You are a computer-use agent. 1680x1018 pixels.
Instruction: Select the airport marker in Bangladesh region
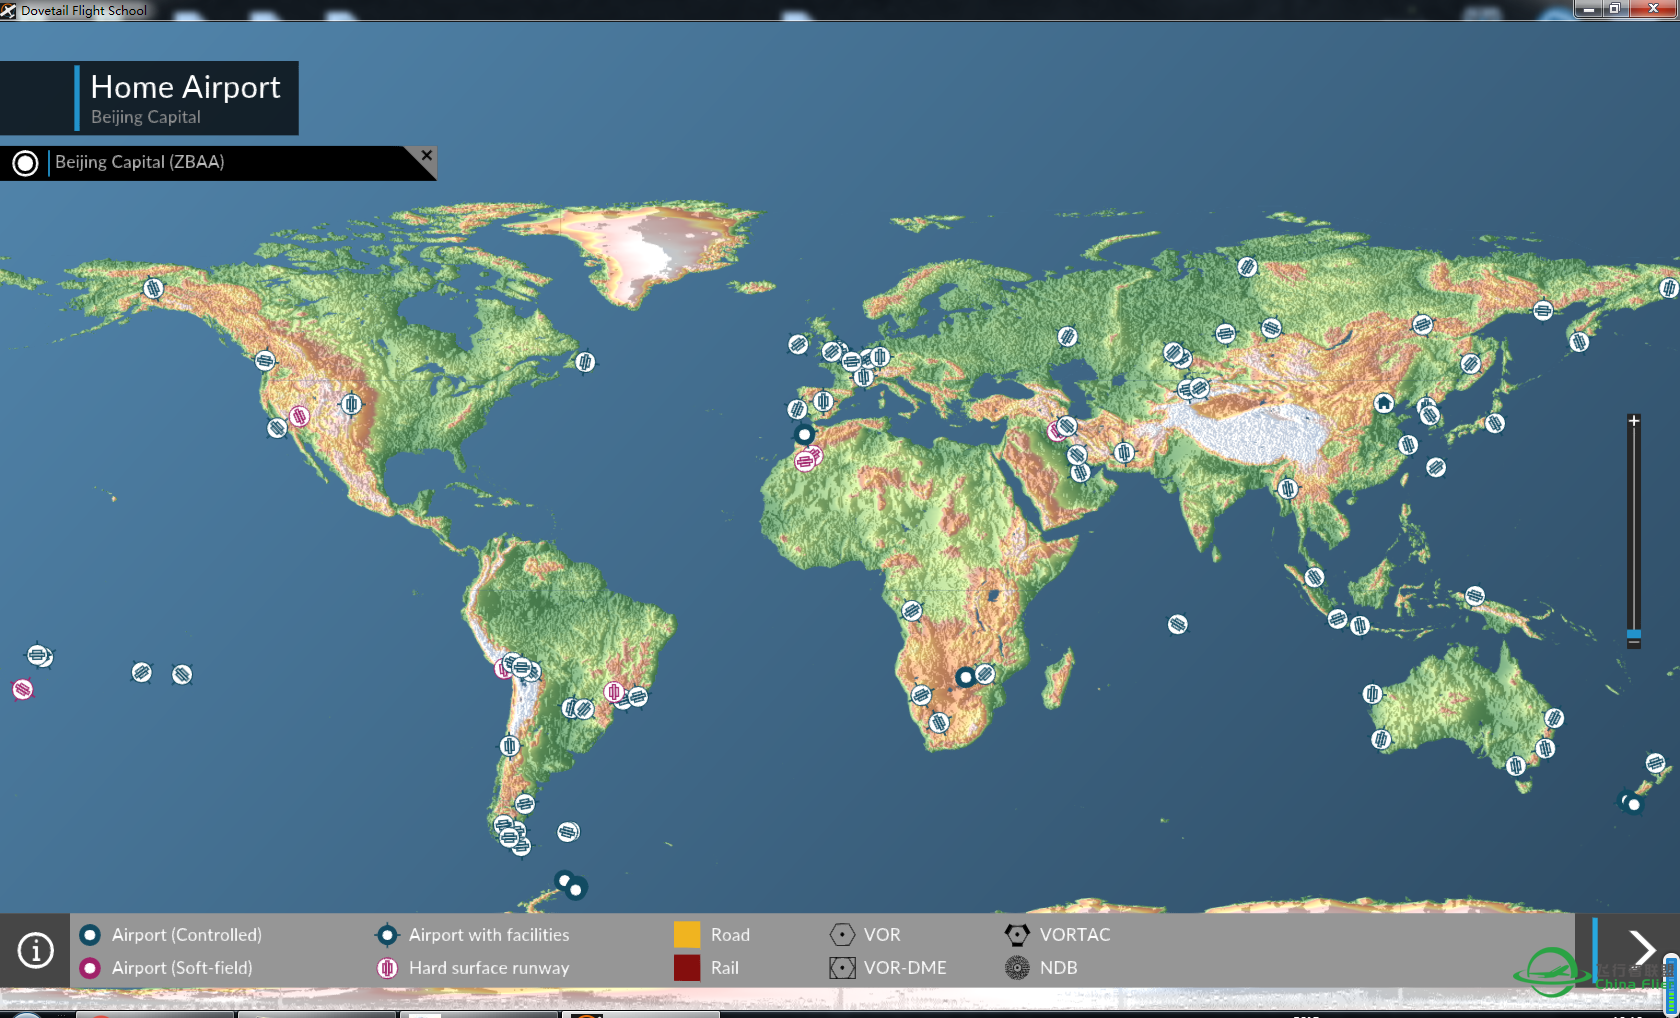click(x=1288, y=489)
